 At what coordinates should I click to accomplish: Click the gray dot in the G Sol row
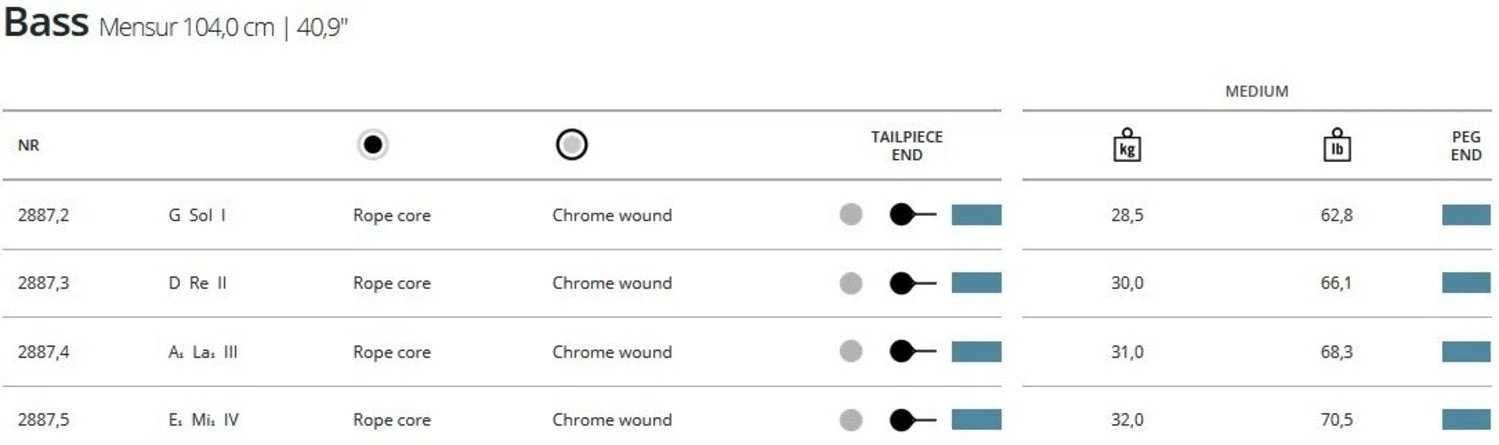pyautogui.click(x=851, y=214)
